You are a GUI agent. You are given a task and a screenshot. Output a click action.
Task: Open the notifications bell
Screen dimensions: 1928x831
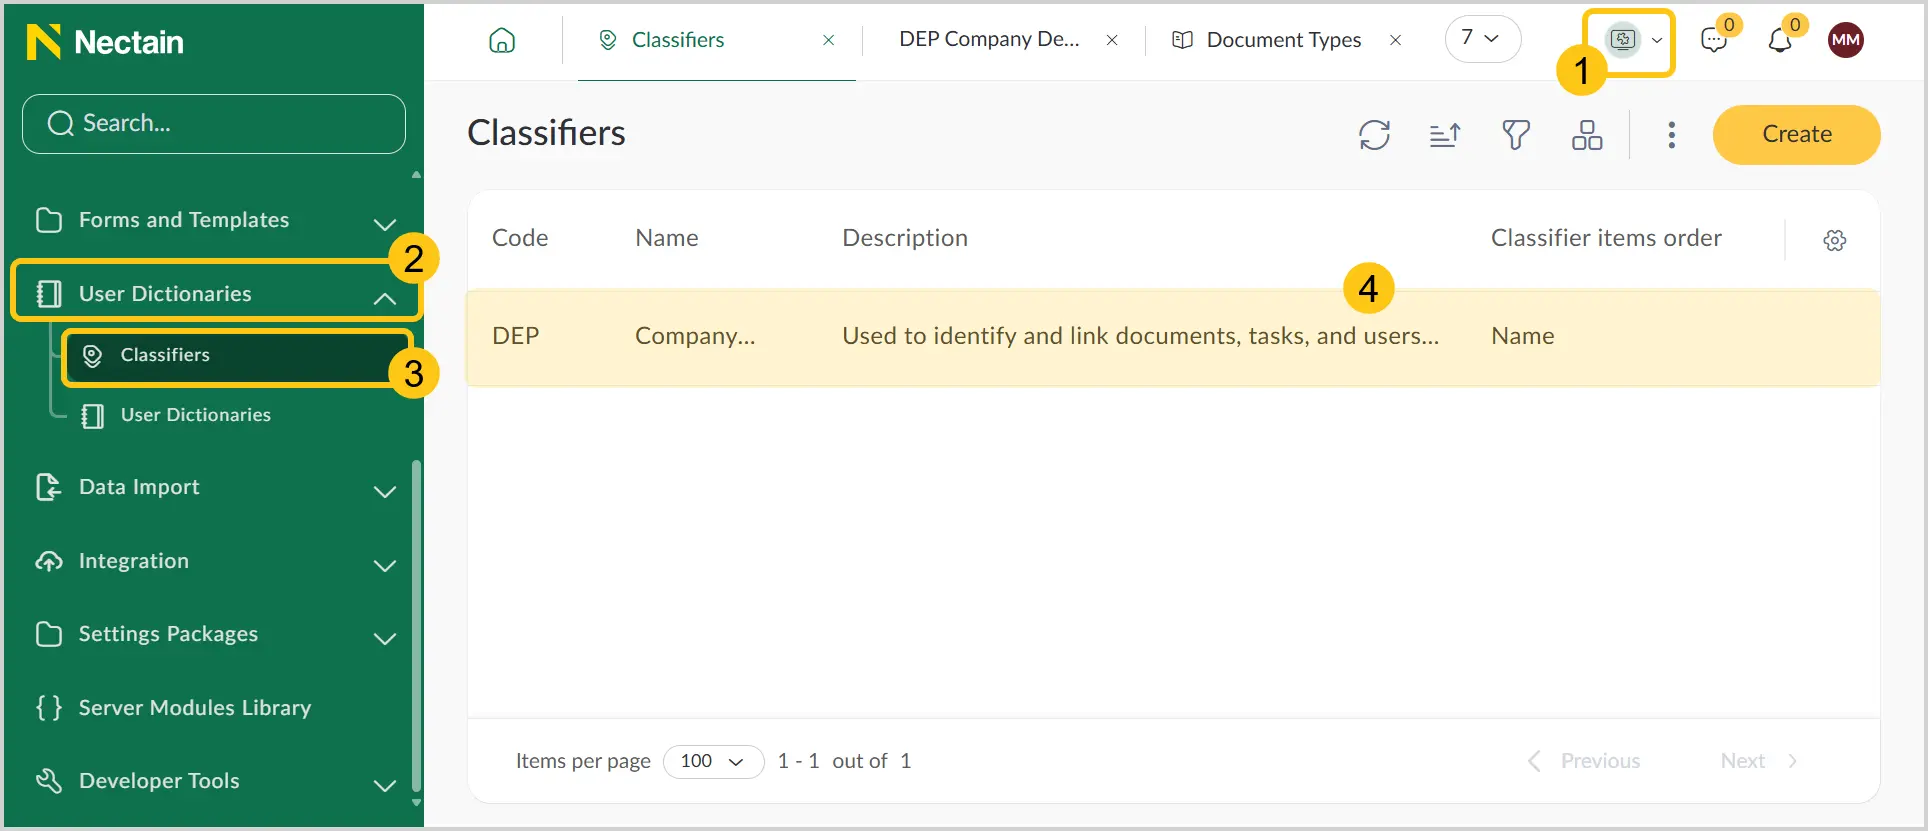click(x=1780, y=40)
